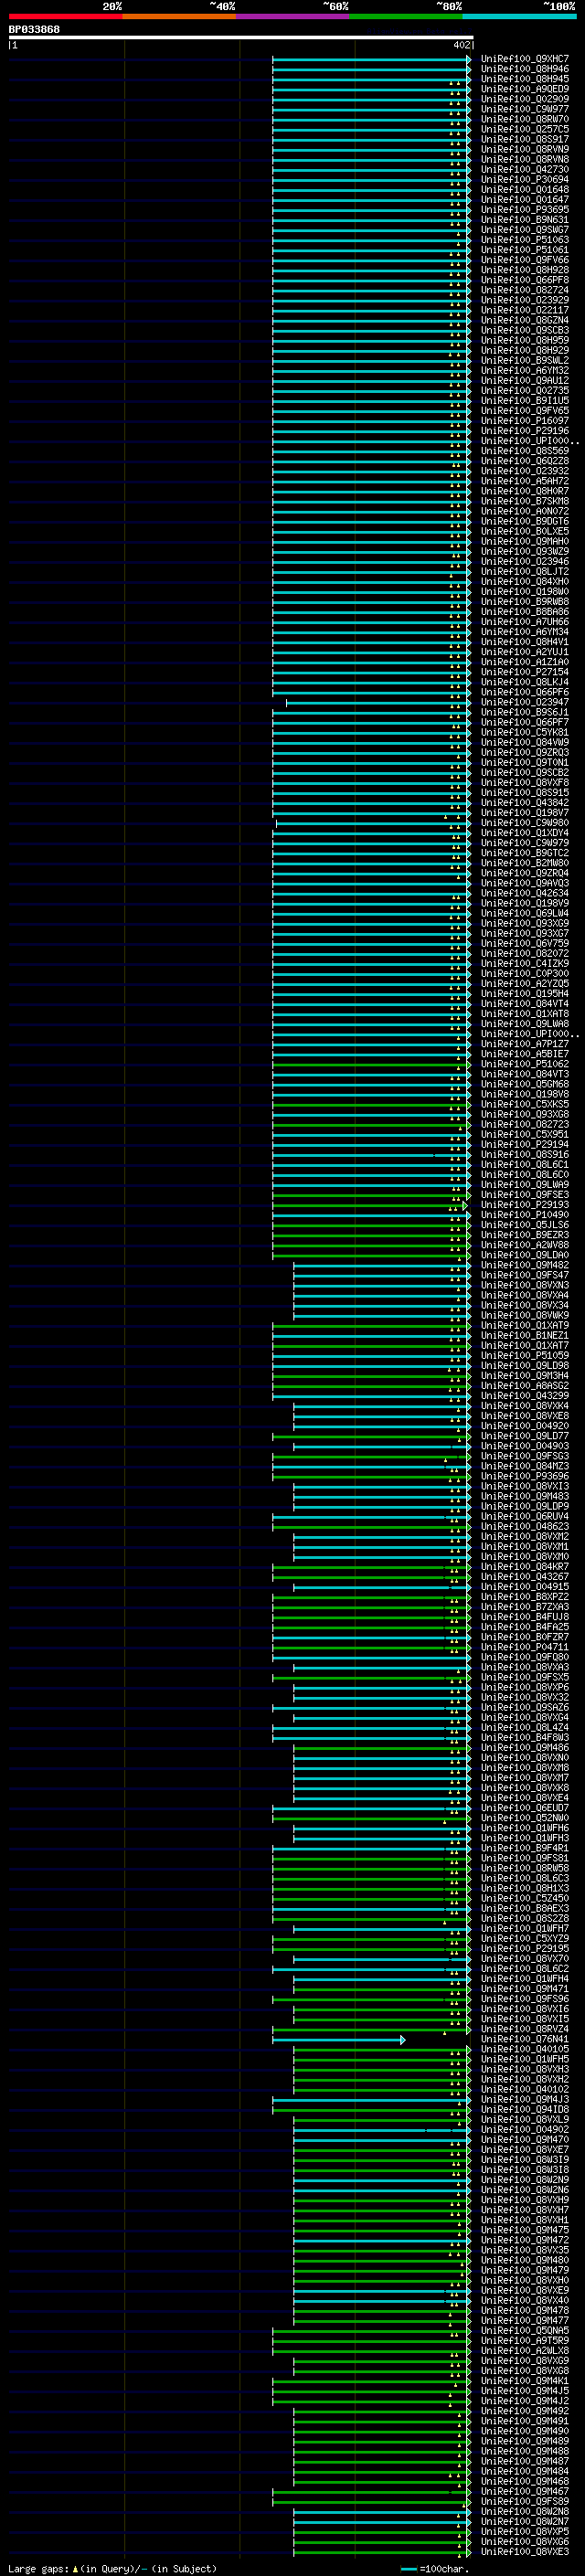
Task: Select hit label UniRef100_B9EZR3
Action: click(525, 1235)
